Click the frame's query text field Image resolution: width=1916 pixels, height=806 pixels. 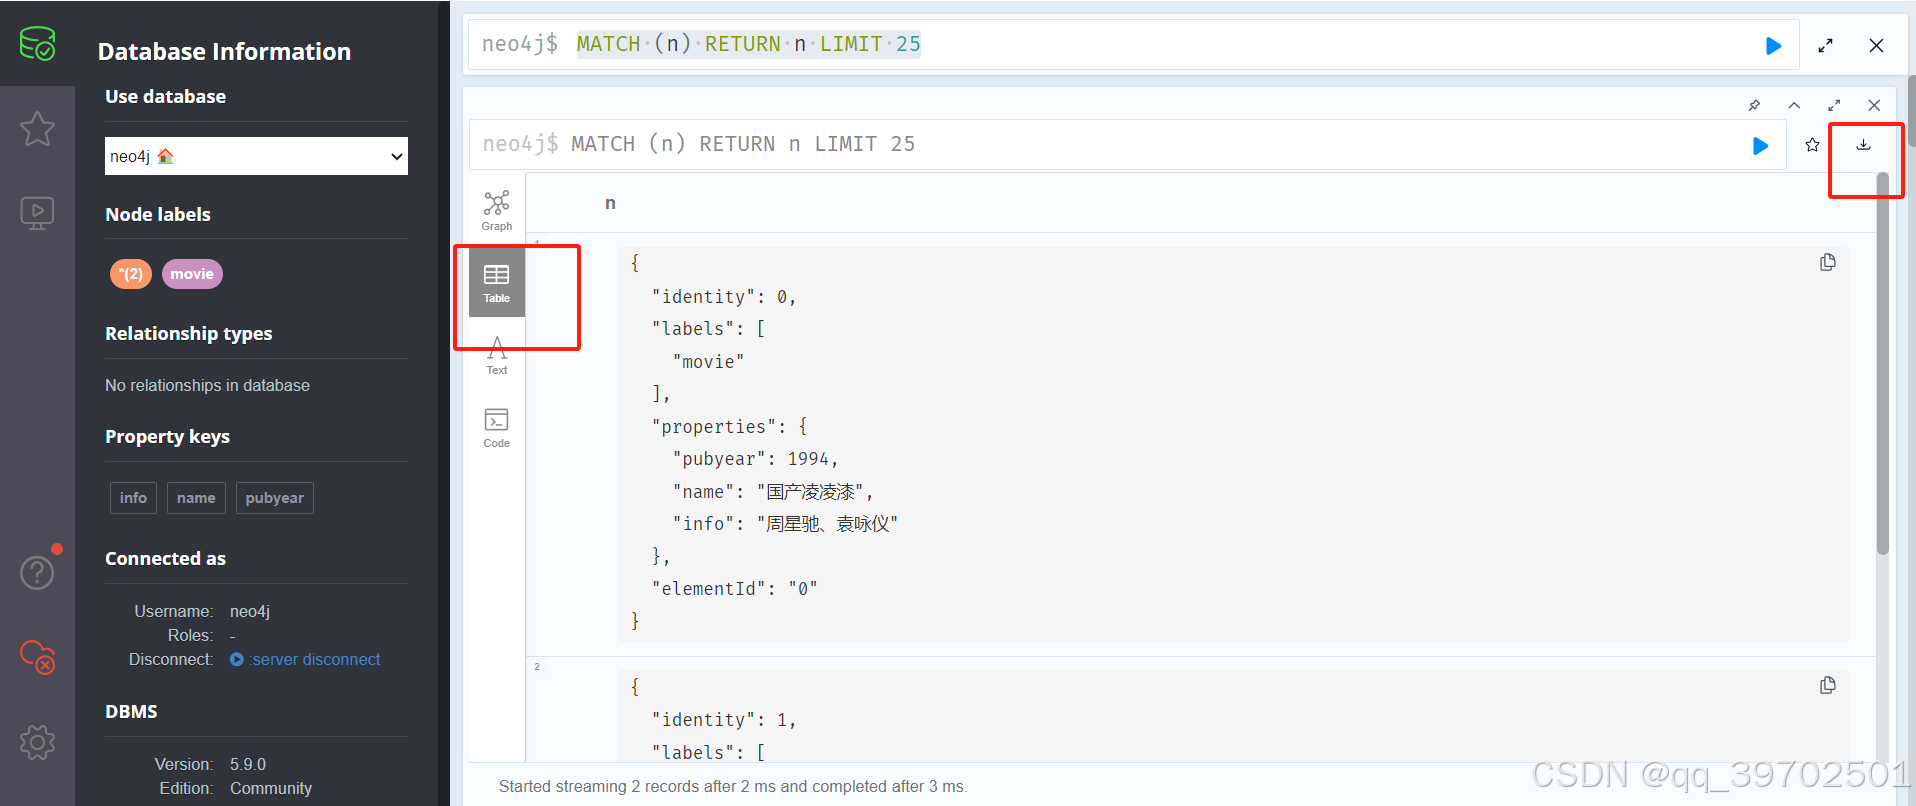[1127, 145]
